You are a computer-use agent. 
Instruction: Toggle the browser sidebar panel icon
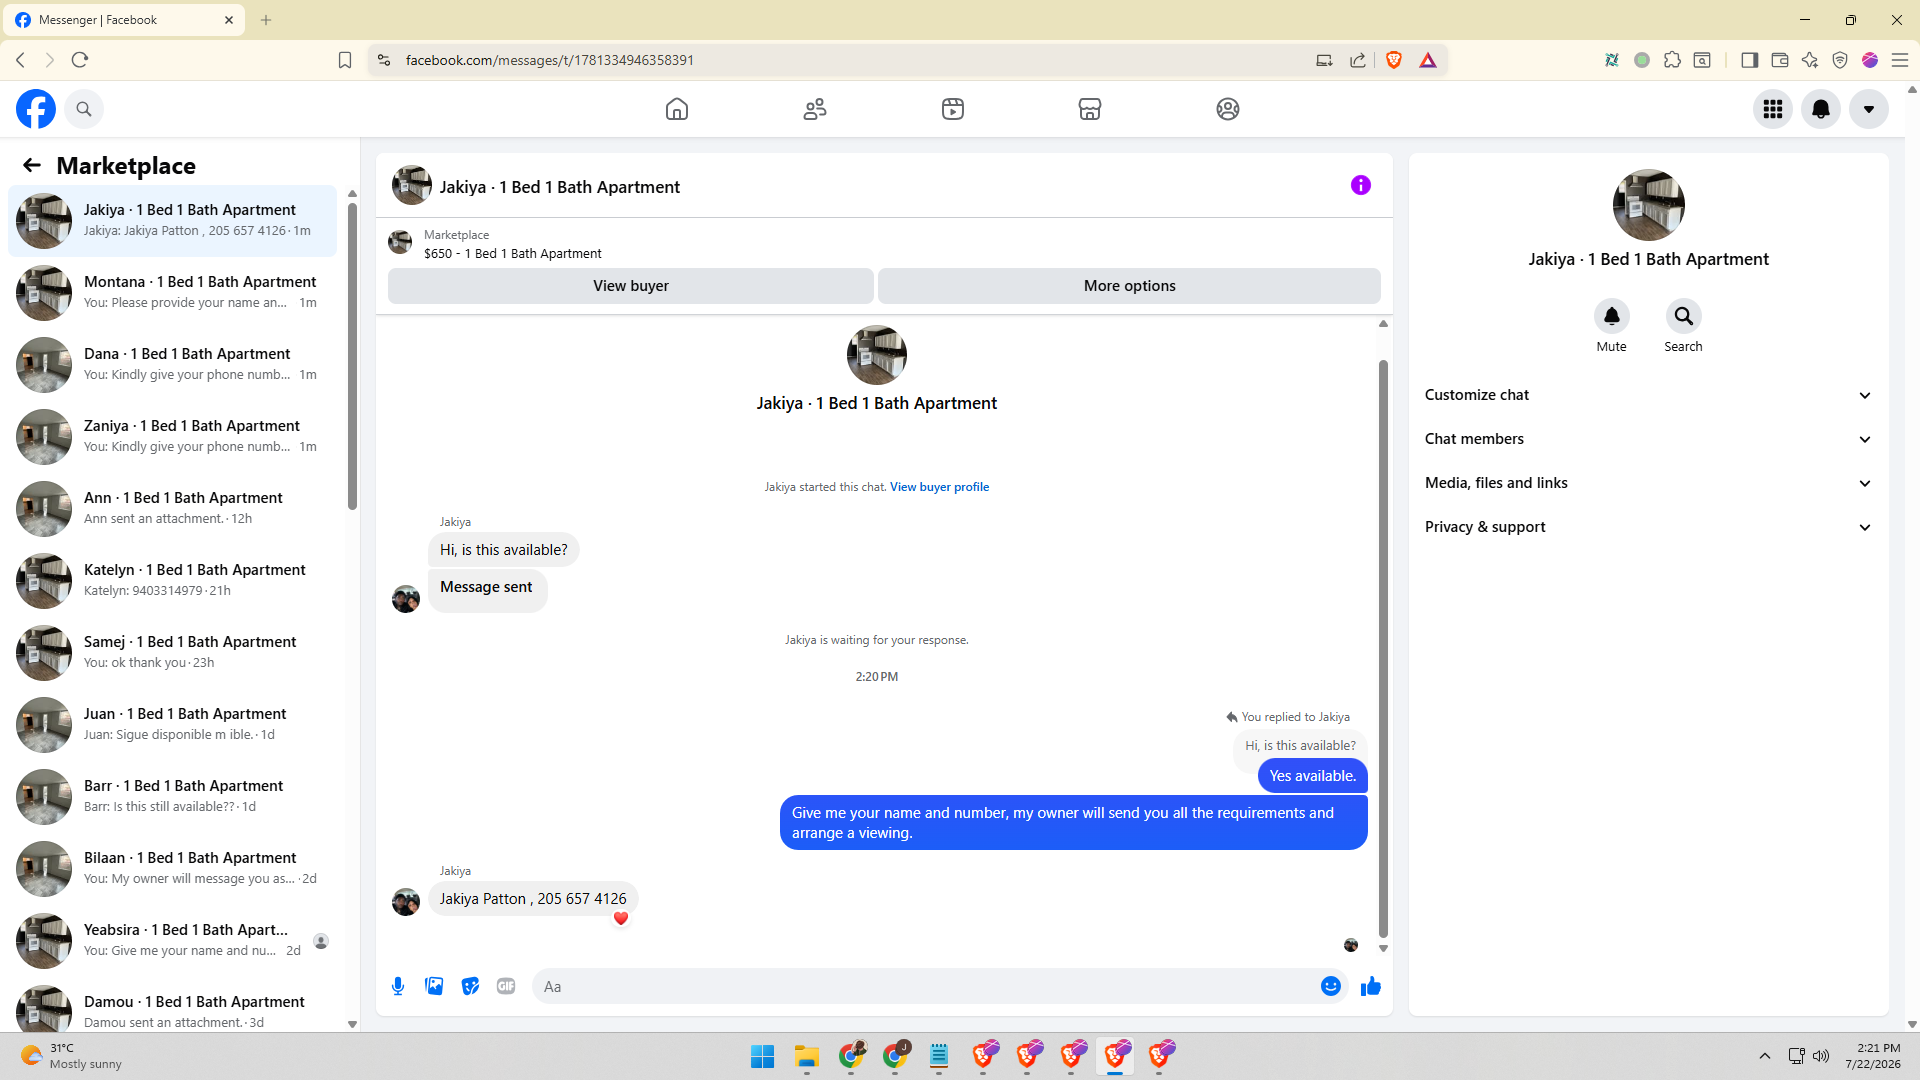point(1749,60)
